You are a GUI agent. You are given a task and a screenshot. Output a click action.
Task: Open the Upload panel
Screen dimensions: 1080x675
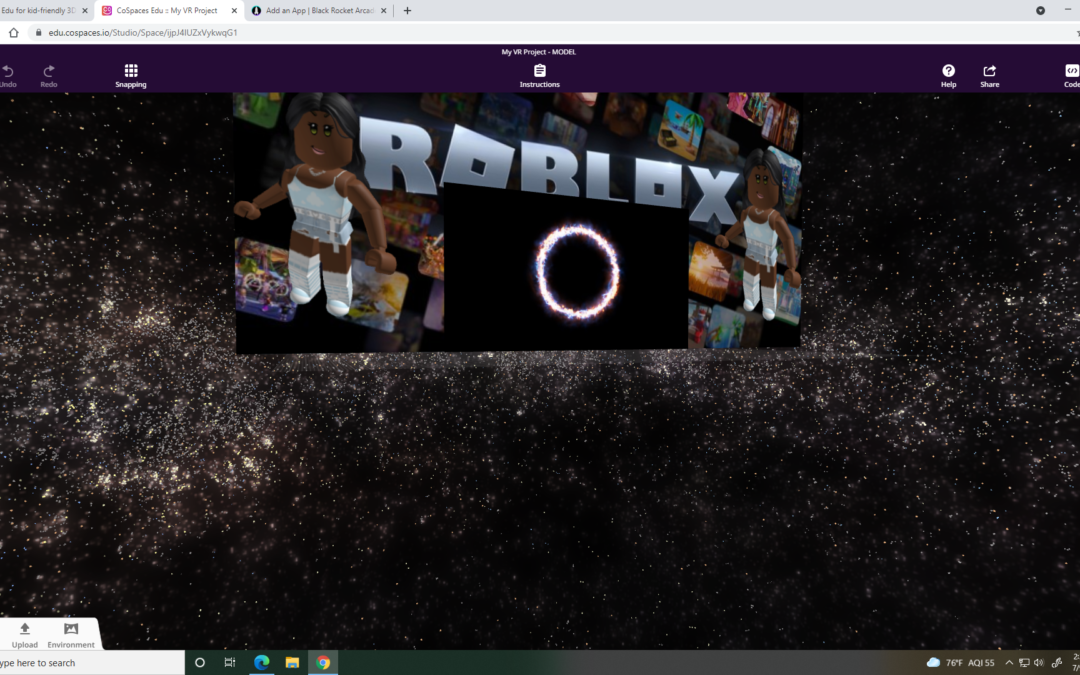tap(25, 635)
